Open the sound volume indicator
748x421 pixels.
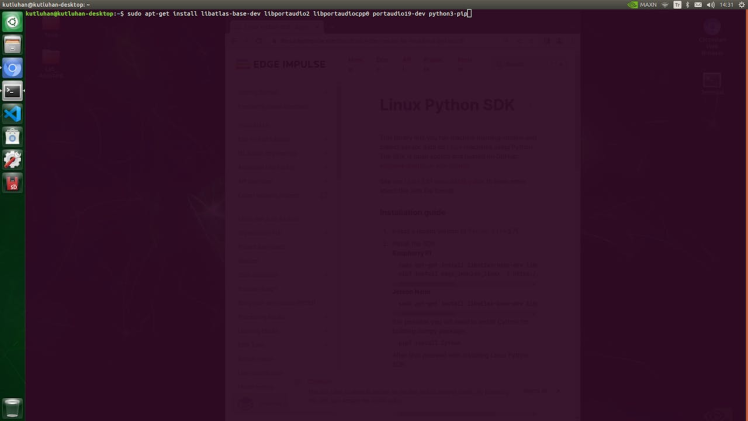[x=710, y=5]
